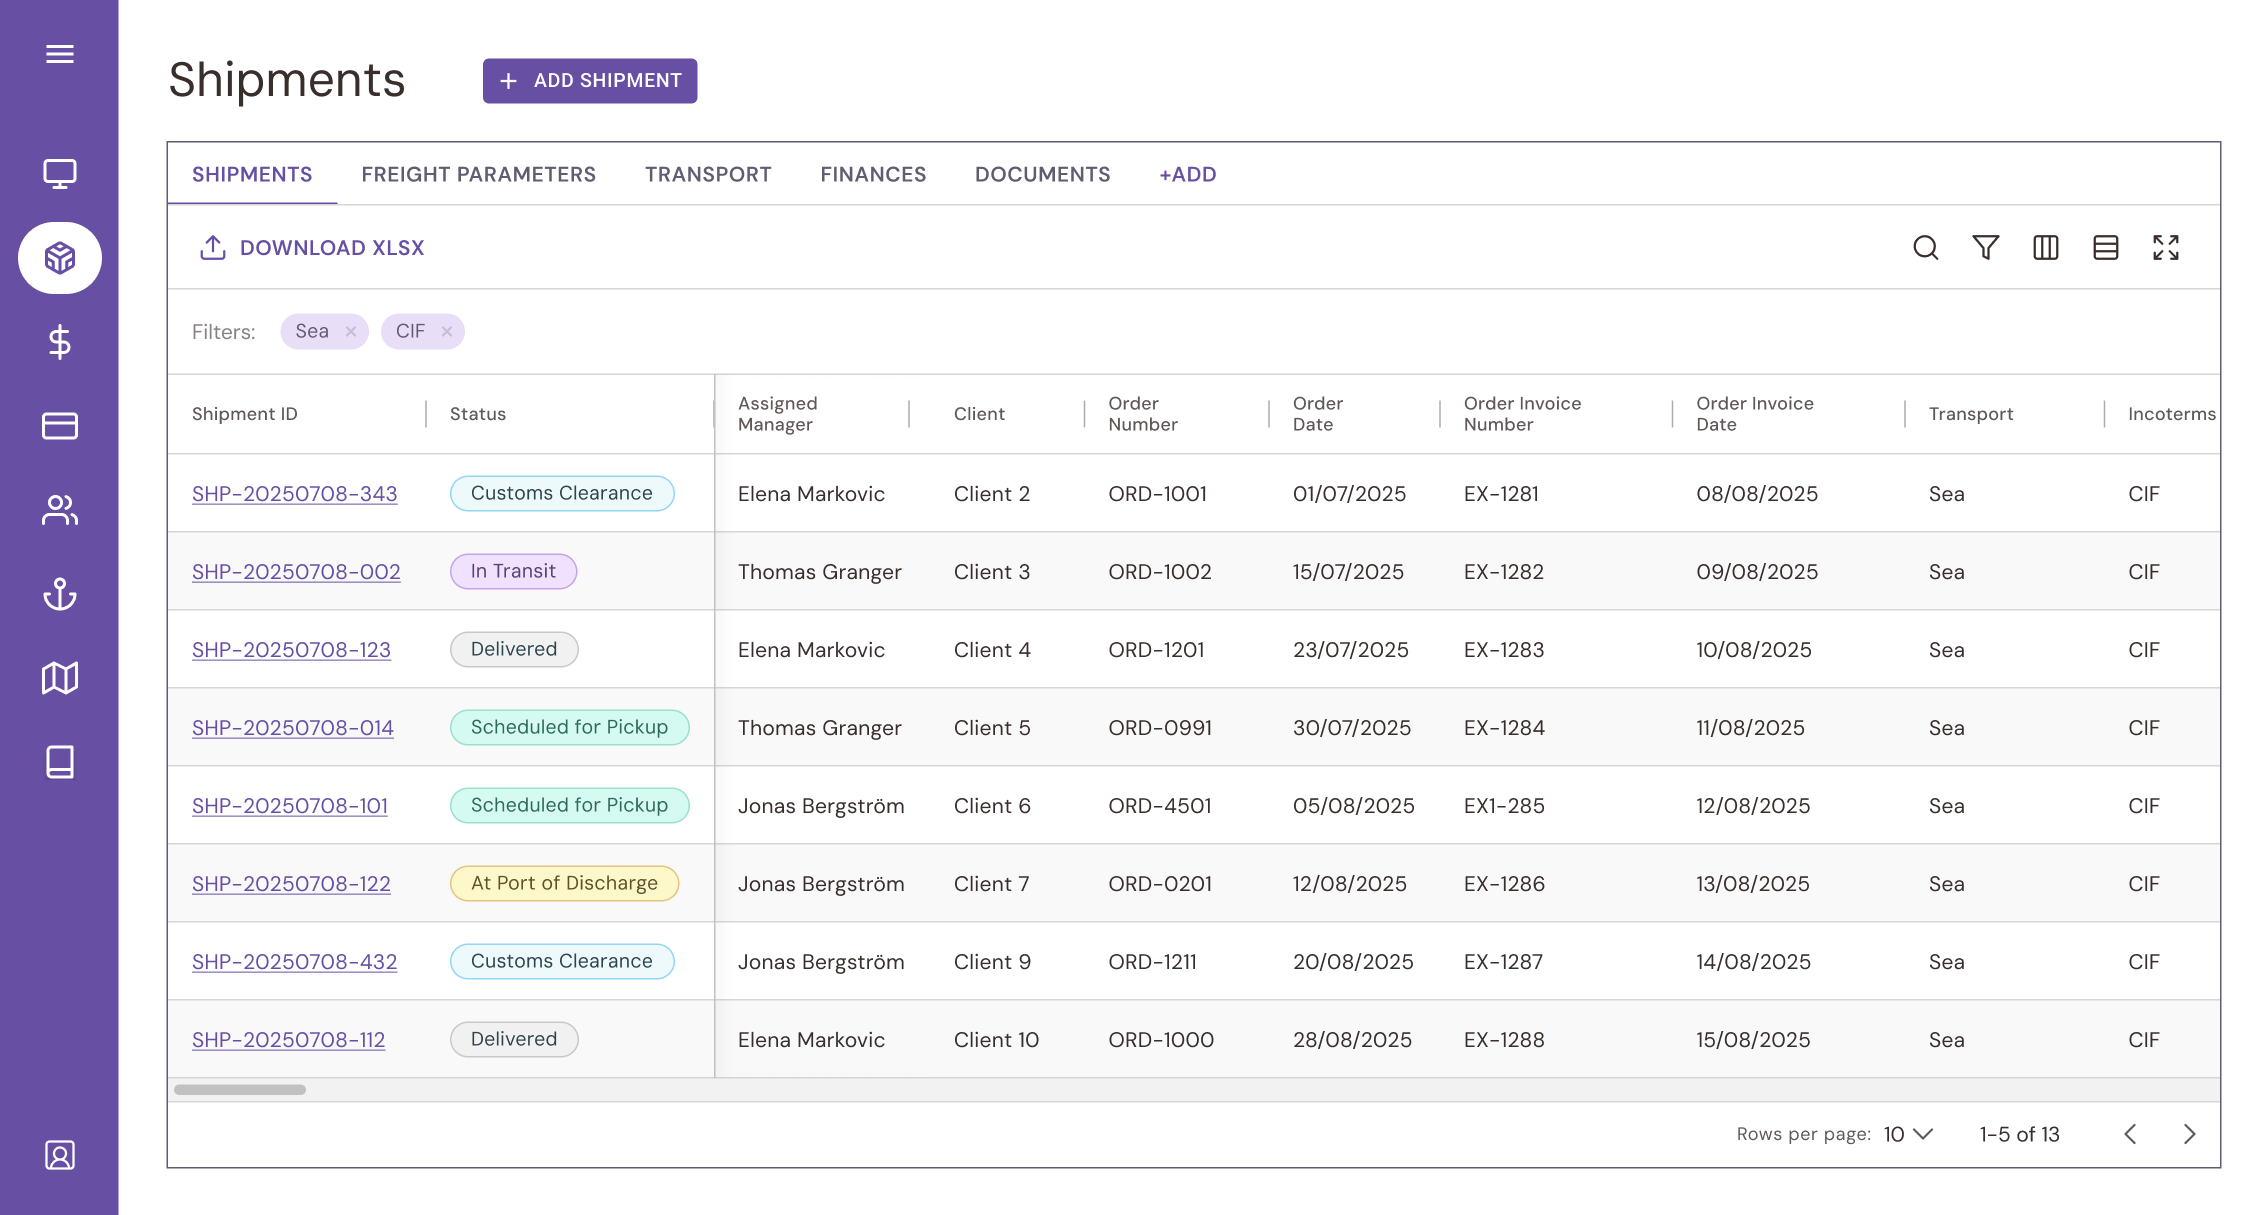
Task: Expand the table to fullscreen view
Action: pyautogui.click(x=2165, y=247)
